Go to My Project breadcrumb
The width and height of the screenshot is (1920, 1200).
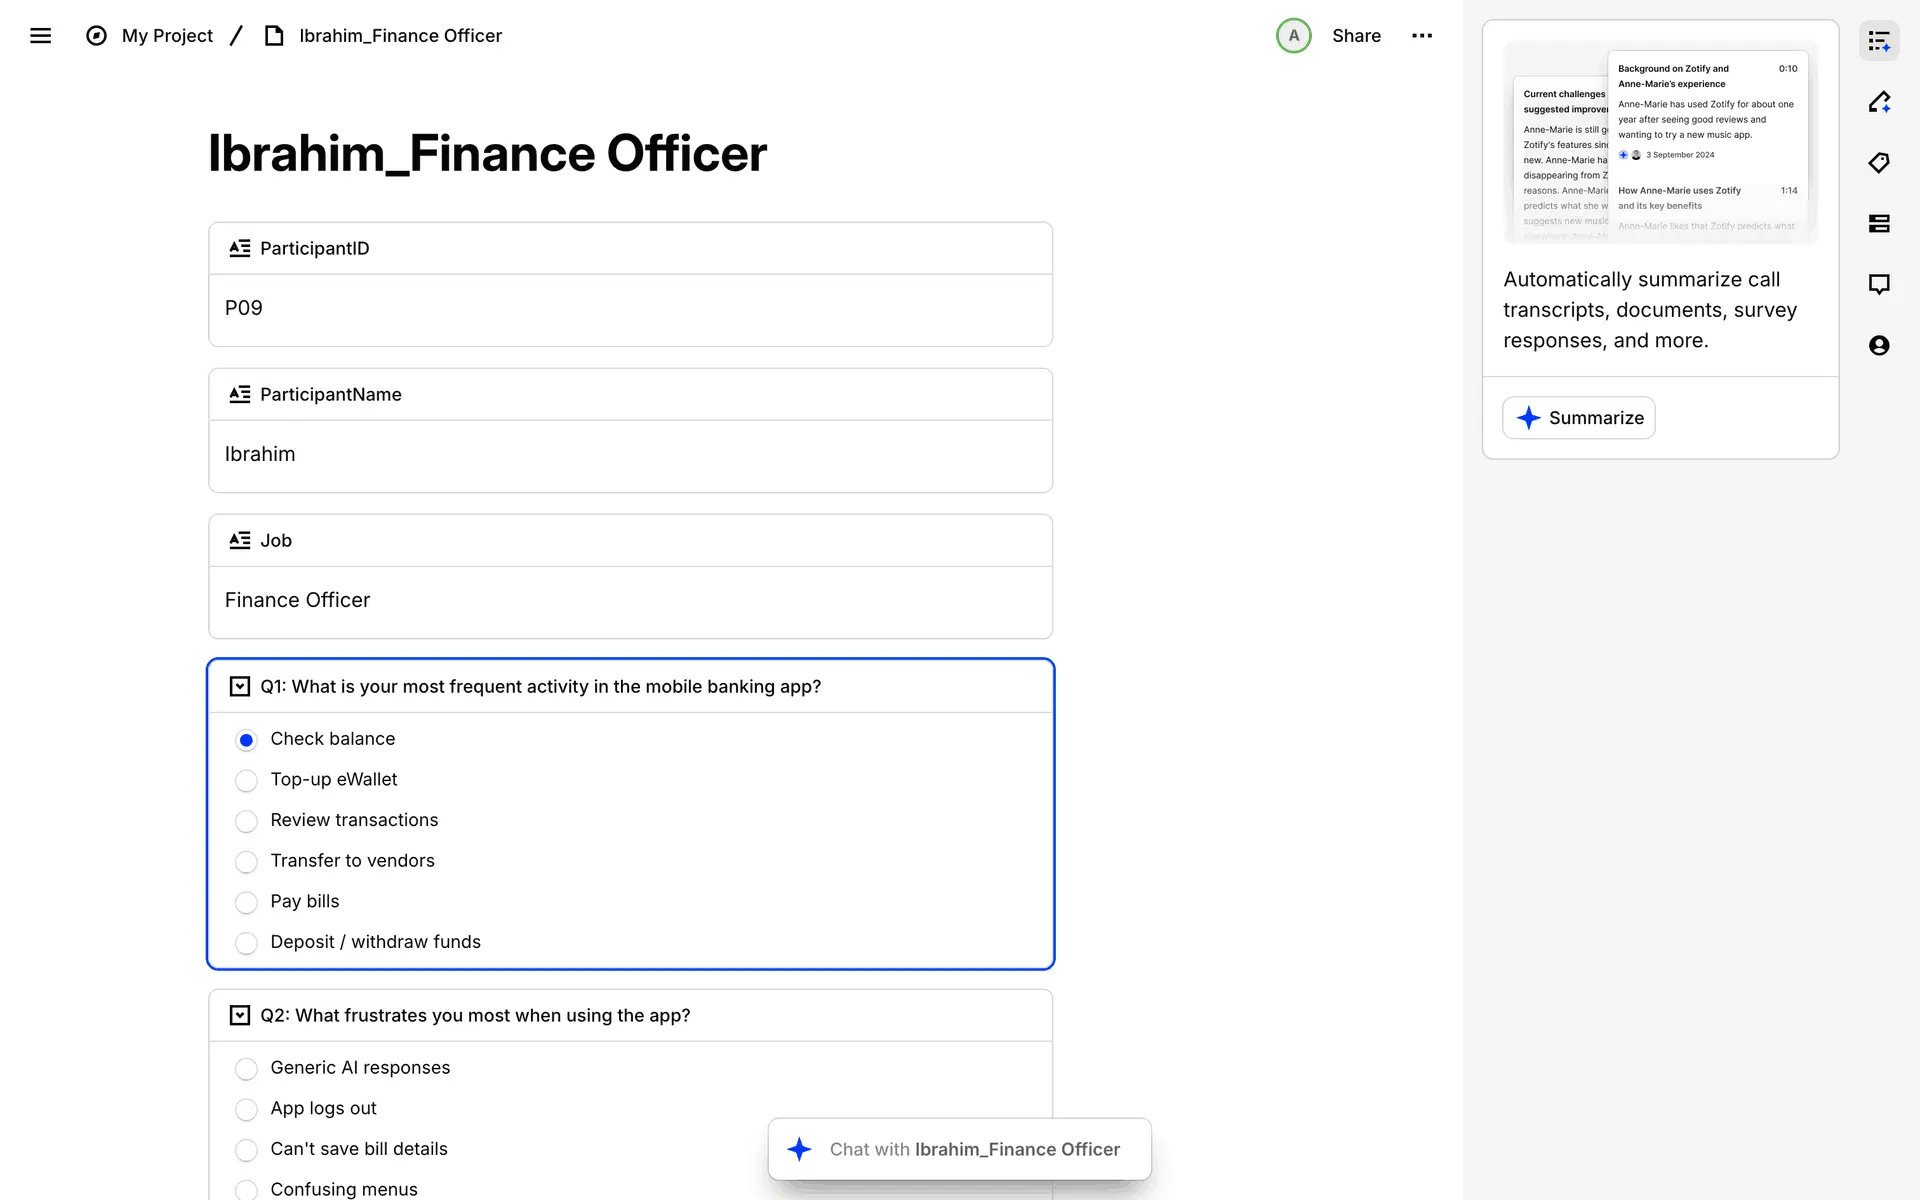(166, 36)
